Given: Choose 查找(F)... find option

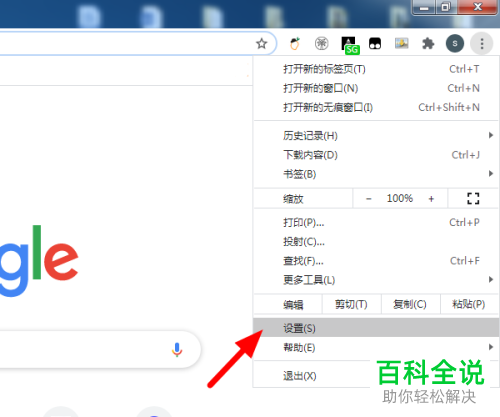Looking at the screenshot, I should tap(376, 261).
